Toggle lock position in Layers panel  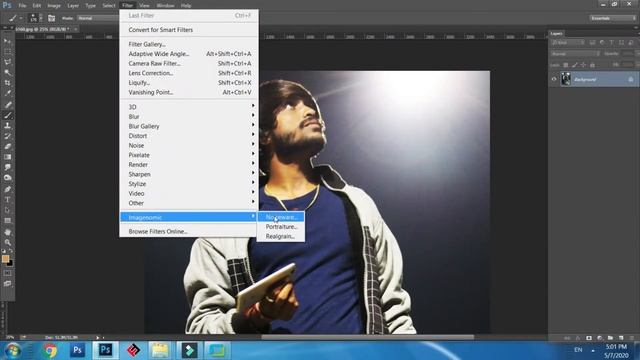583,65
